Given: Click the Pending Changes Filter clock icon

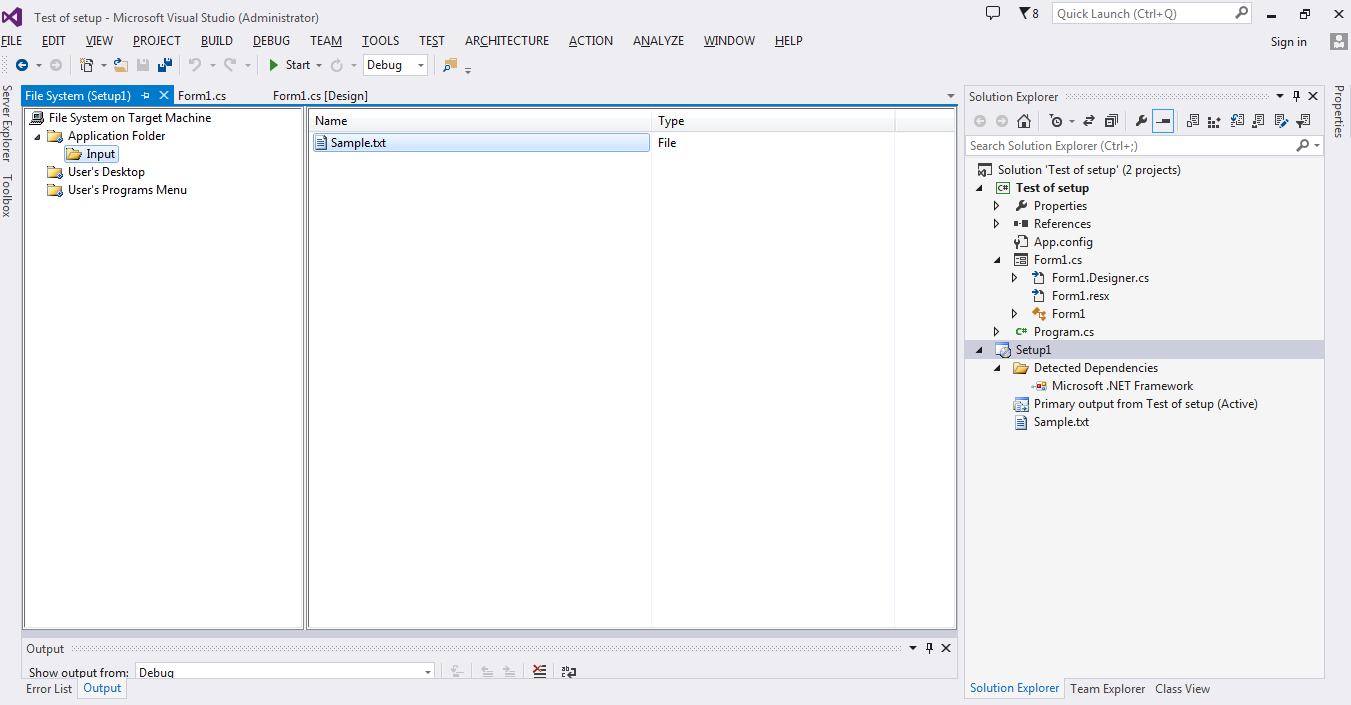Looking at the screenshot, I should pyautogui.click(x=1056, y=121).
